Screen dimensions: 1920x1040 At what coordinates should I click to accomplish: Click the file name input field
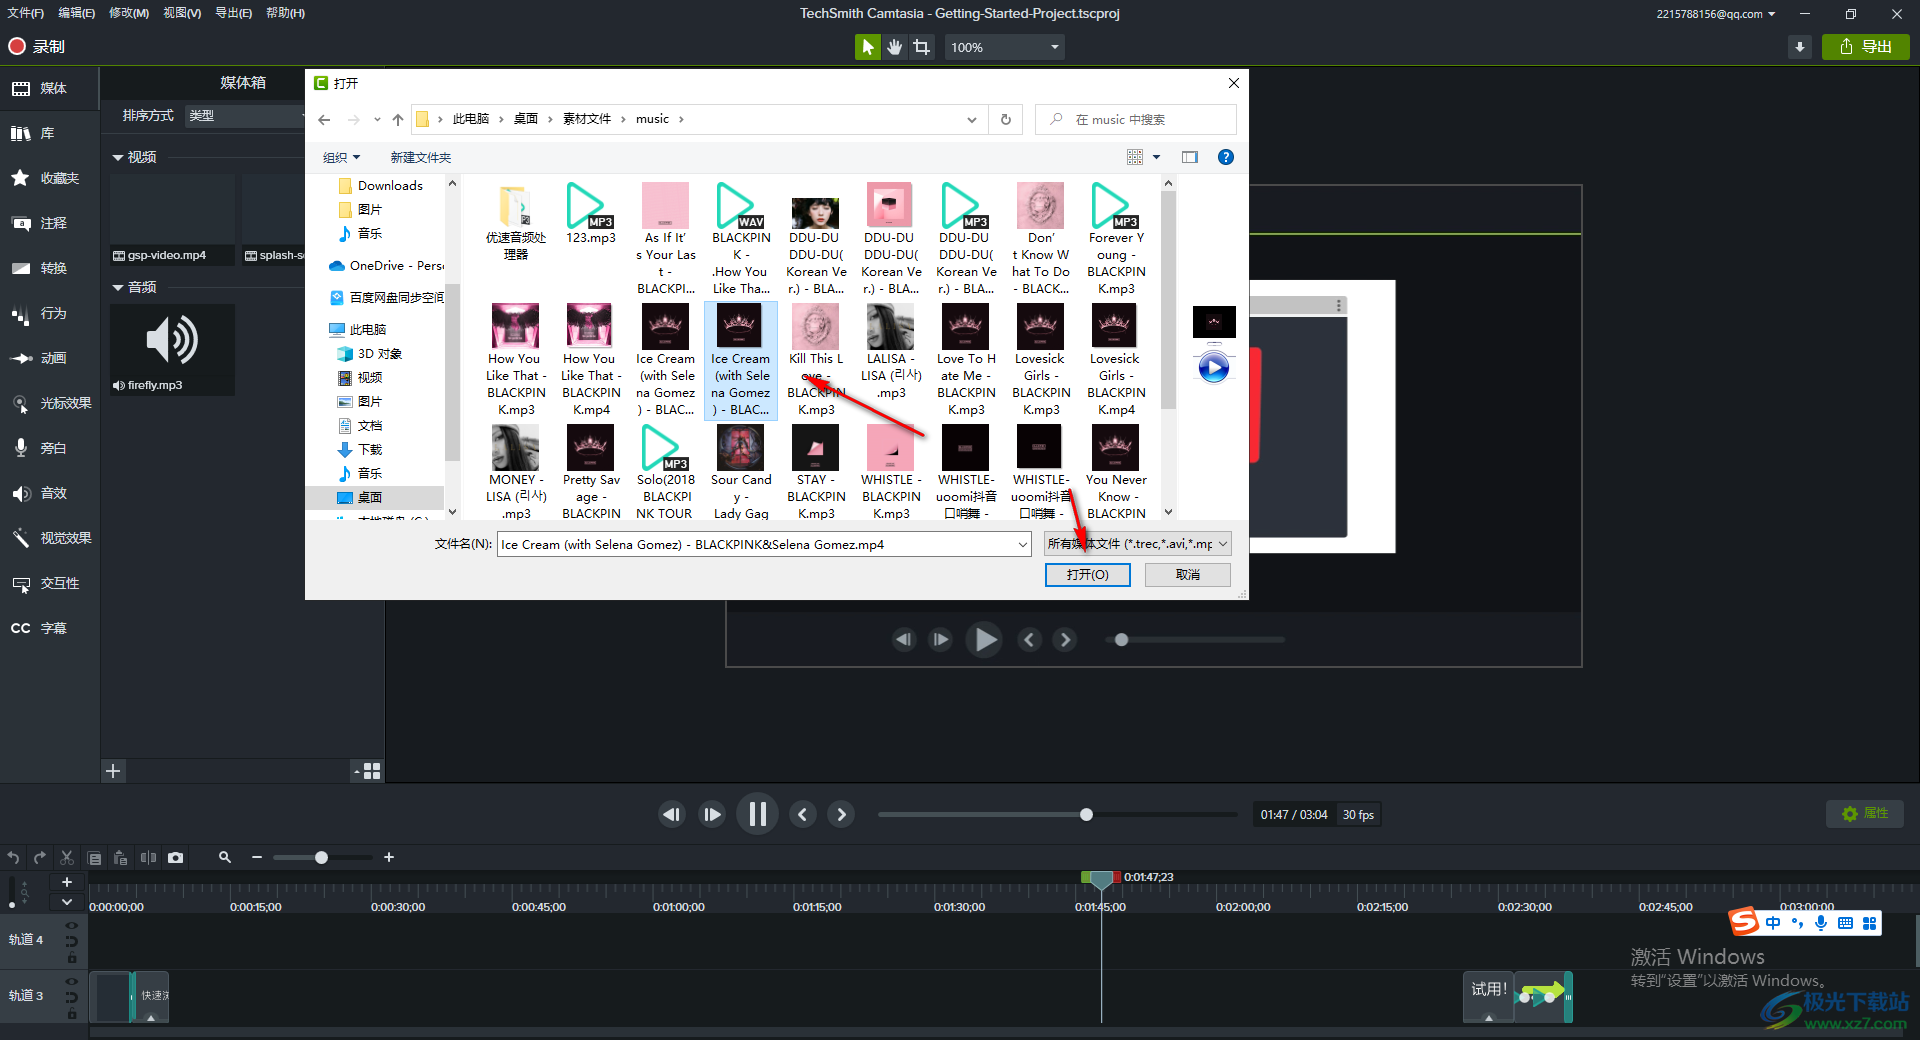point(764,544)
